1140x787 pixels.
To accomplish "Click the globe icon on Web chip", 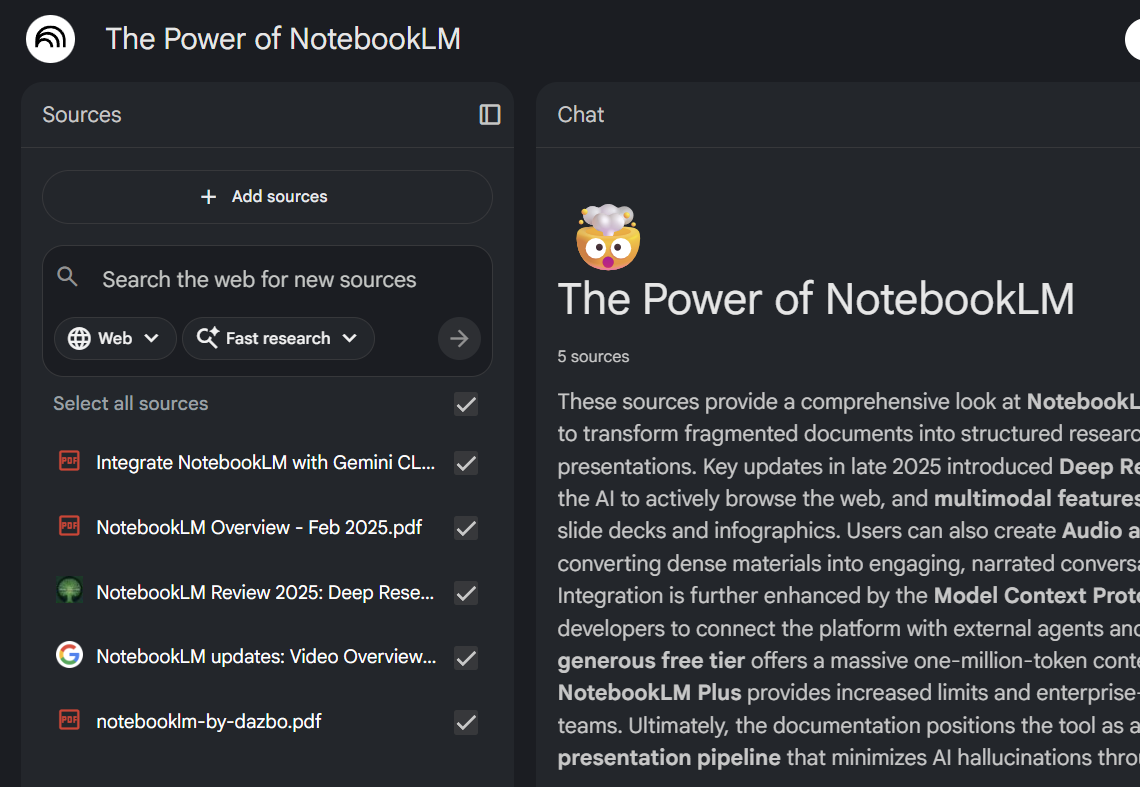I will point(79,338).
